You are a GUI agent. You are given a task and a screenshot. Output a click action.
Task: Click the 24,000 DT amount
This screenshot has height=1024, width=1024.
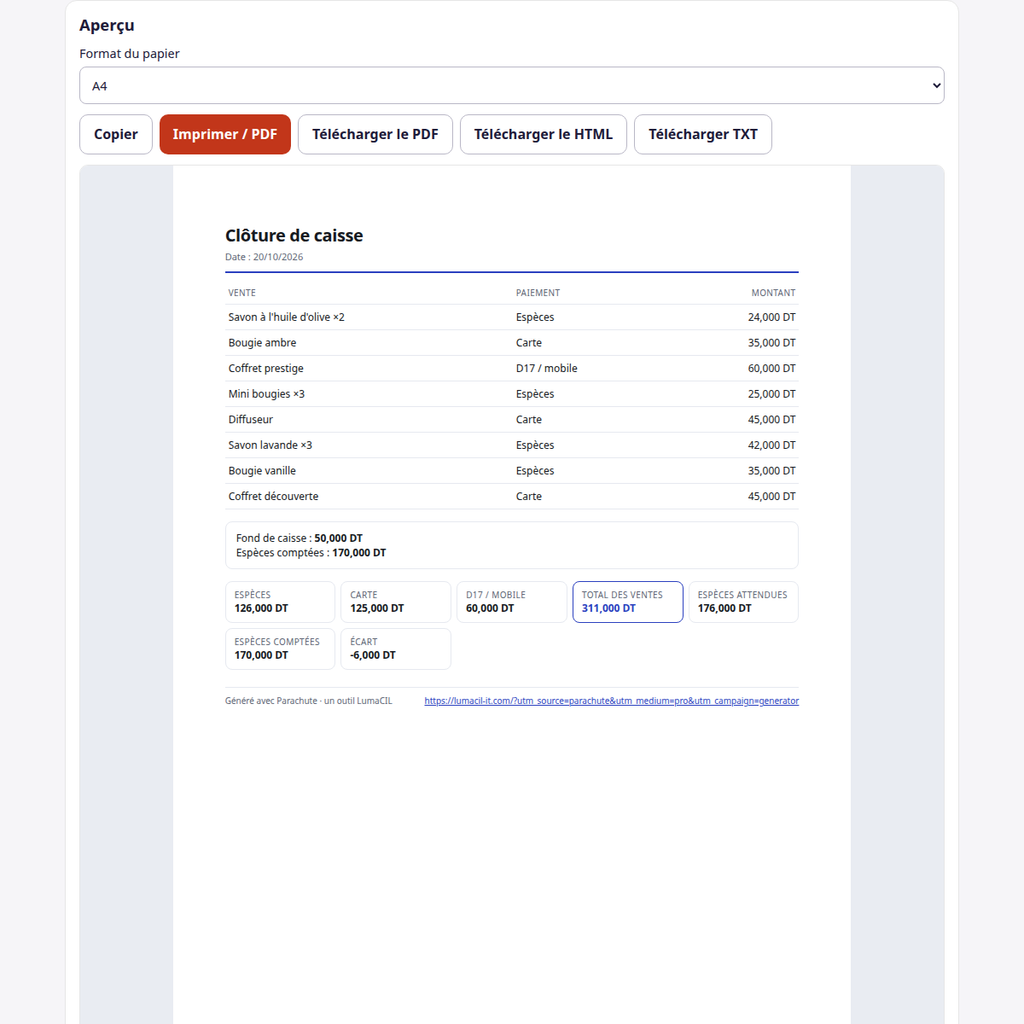tap(771, 317)
